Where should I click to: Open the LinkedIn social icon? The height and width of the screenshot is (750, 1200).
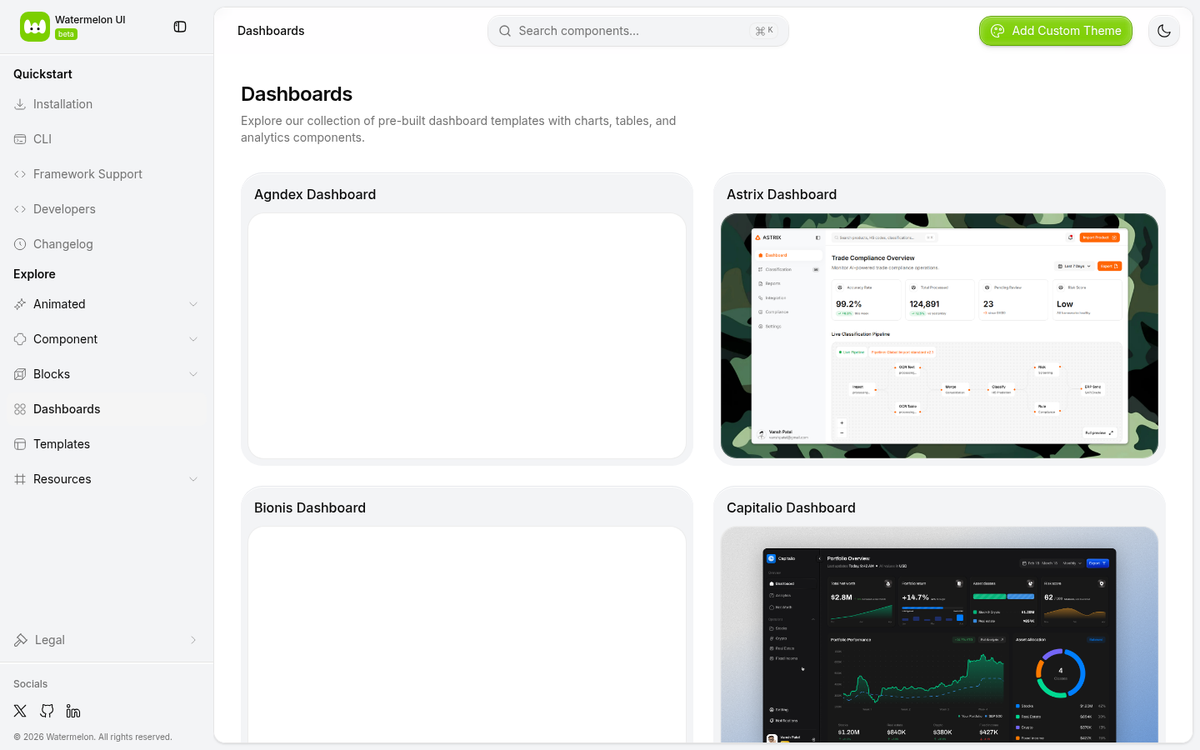point(73,711)
